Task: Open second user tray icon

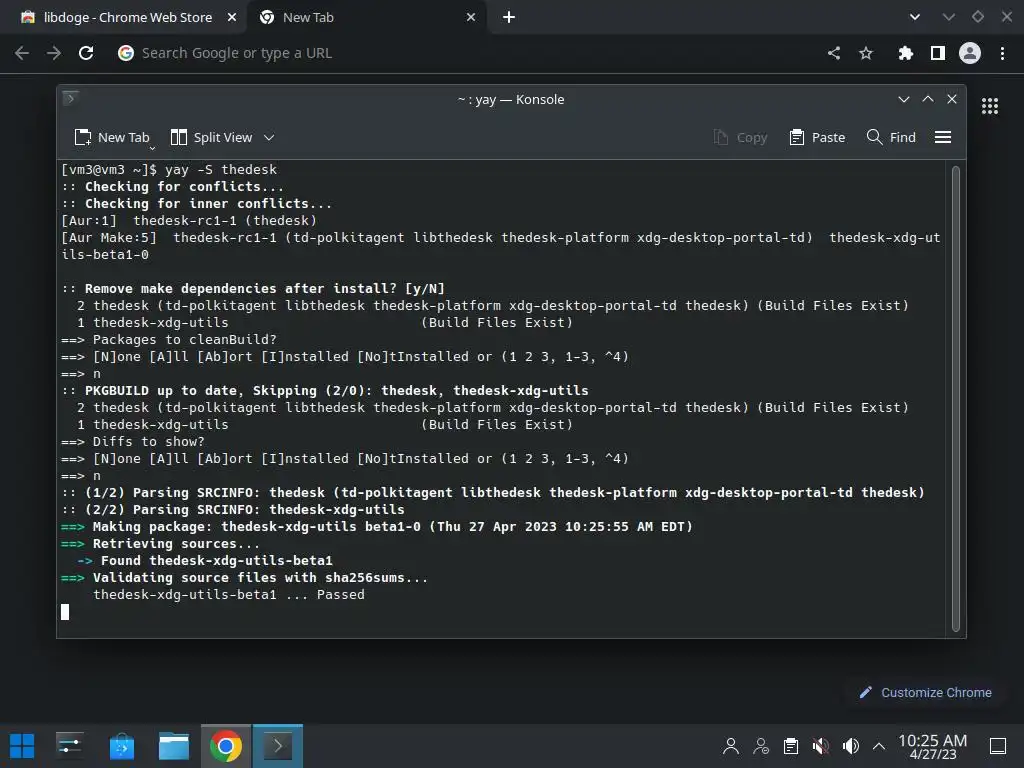Action: coord(761,746)
